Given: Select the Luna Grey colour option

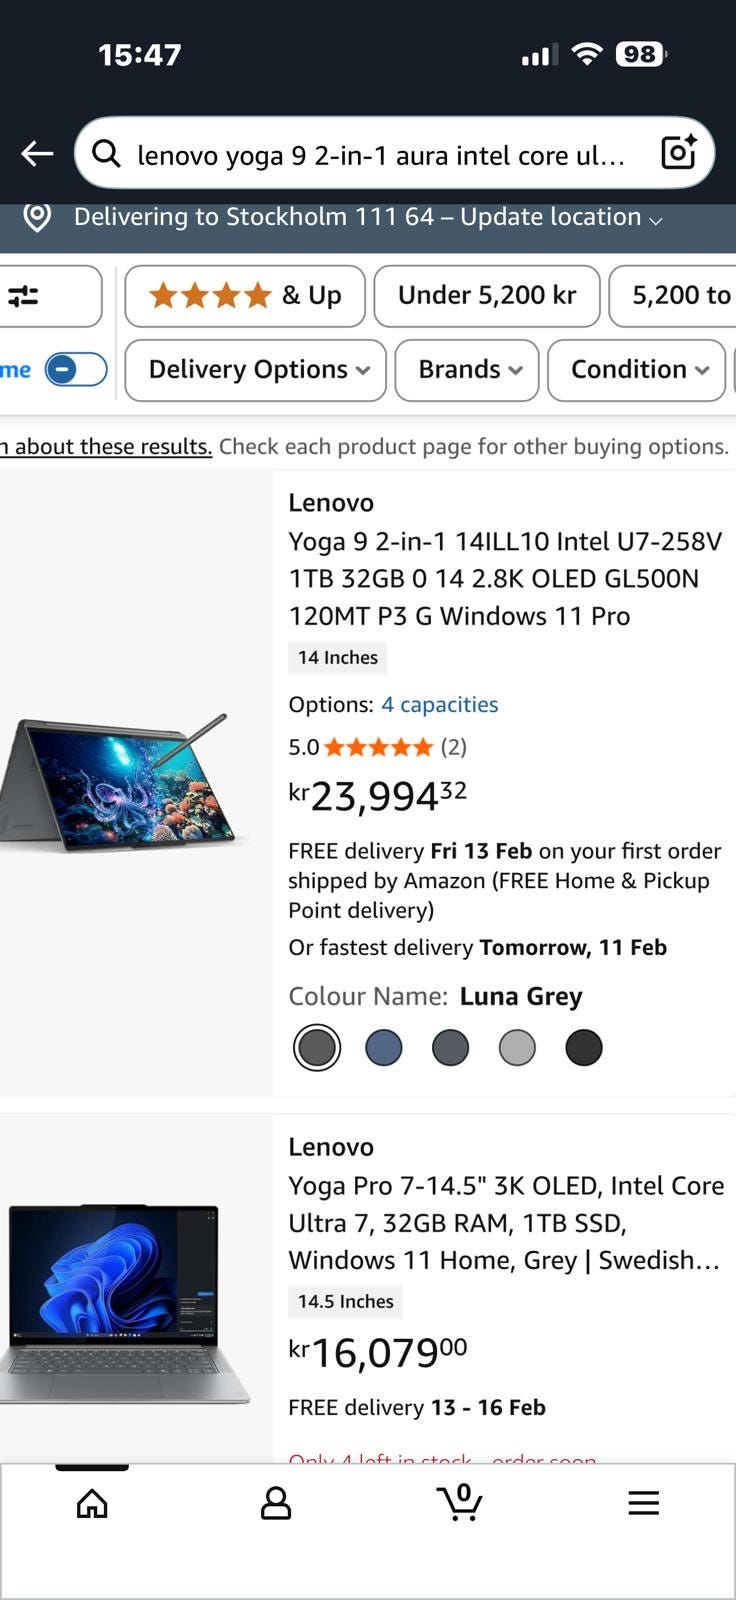Looking at the screenshot, I should [317, 1048].
